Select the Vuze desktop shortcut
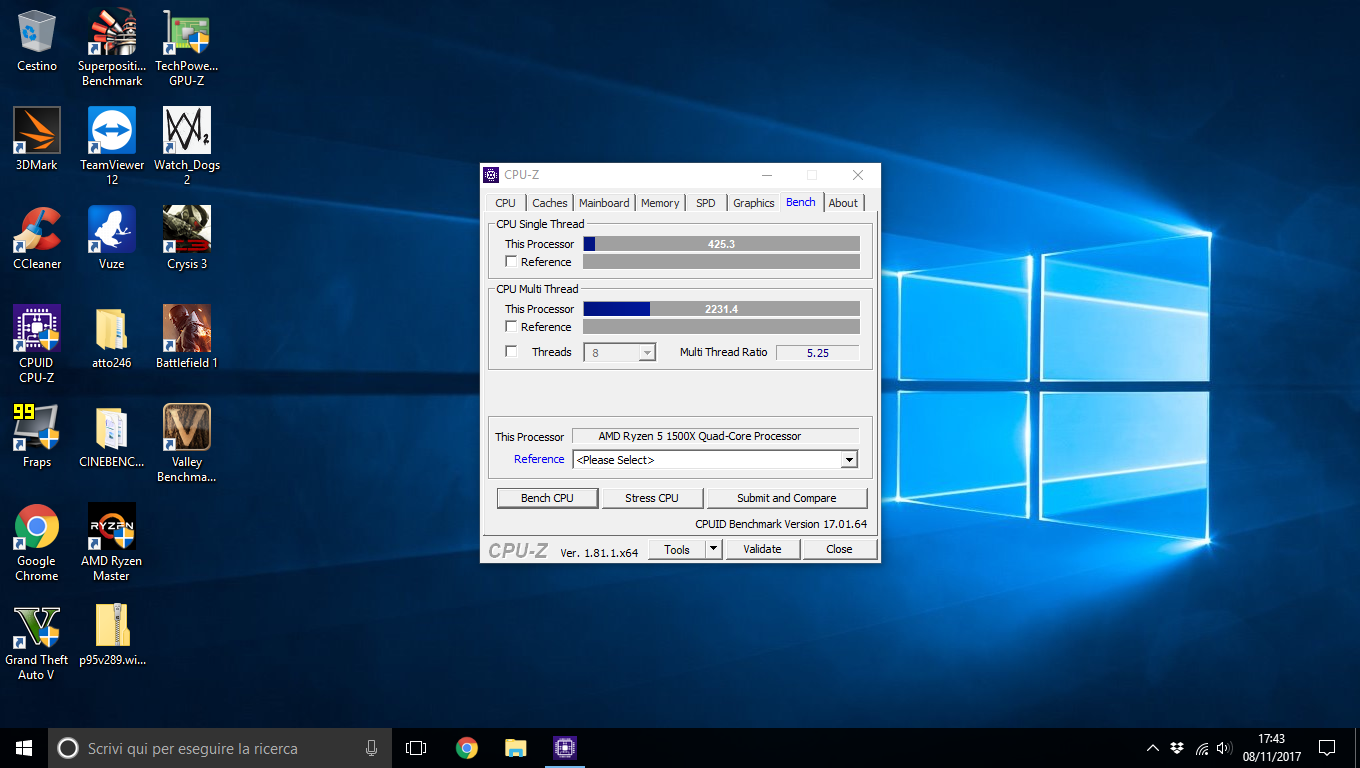This screenshot has height=768, width=1360. pyautogui.click(x=112, y=238)
